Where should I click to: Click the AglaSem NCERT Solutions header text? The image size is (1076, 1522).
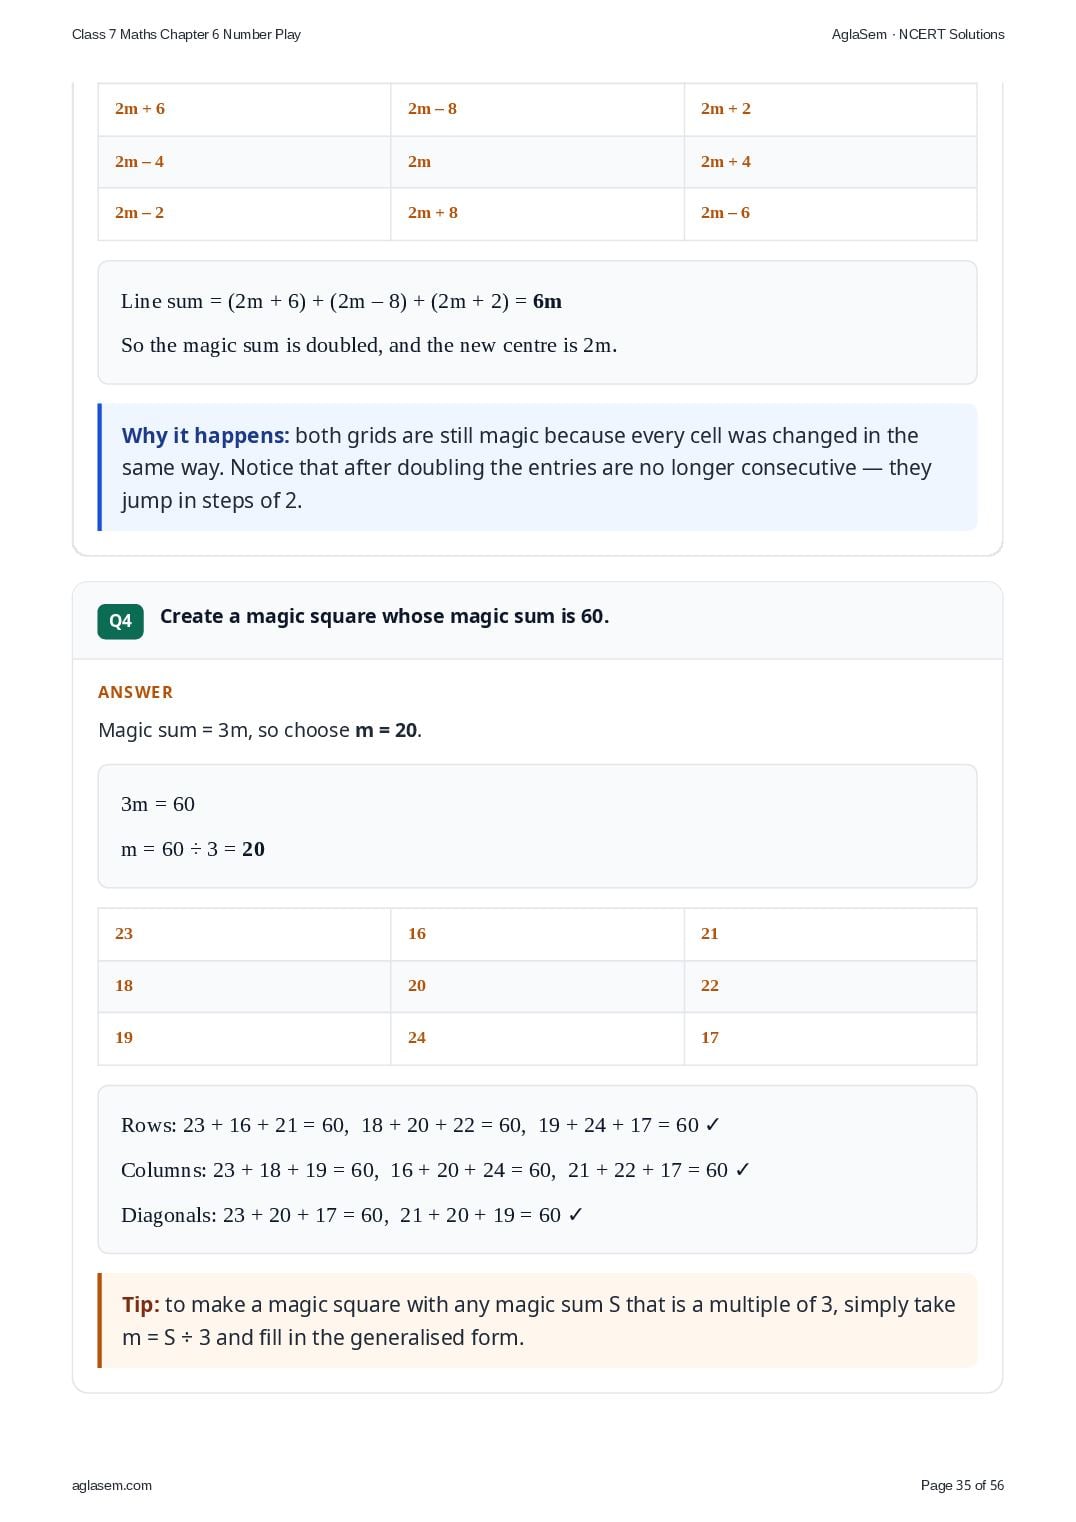click(x=918, y=34)
